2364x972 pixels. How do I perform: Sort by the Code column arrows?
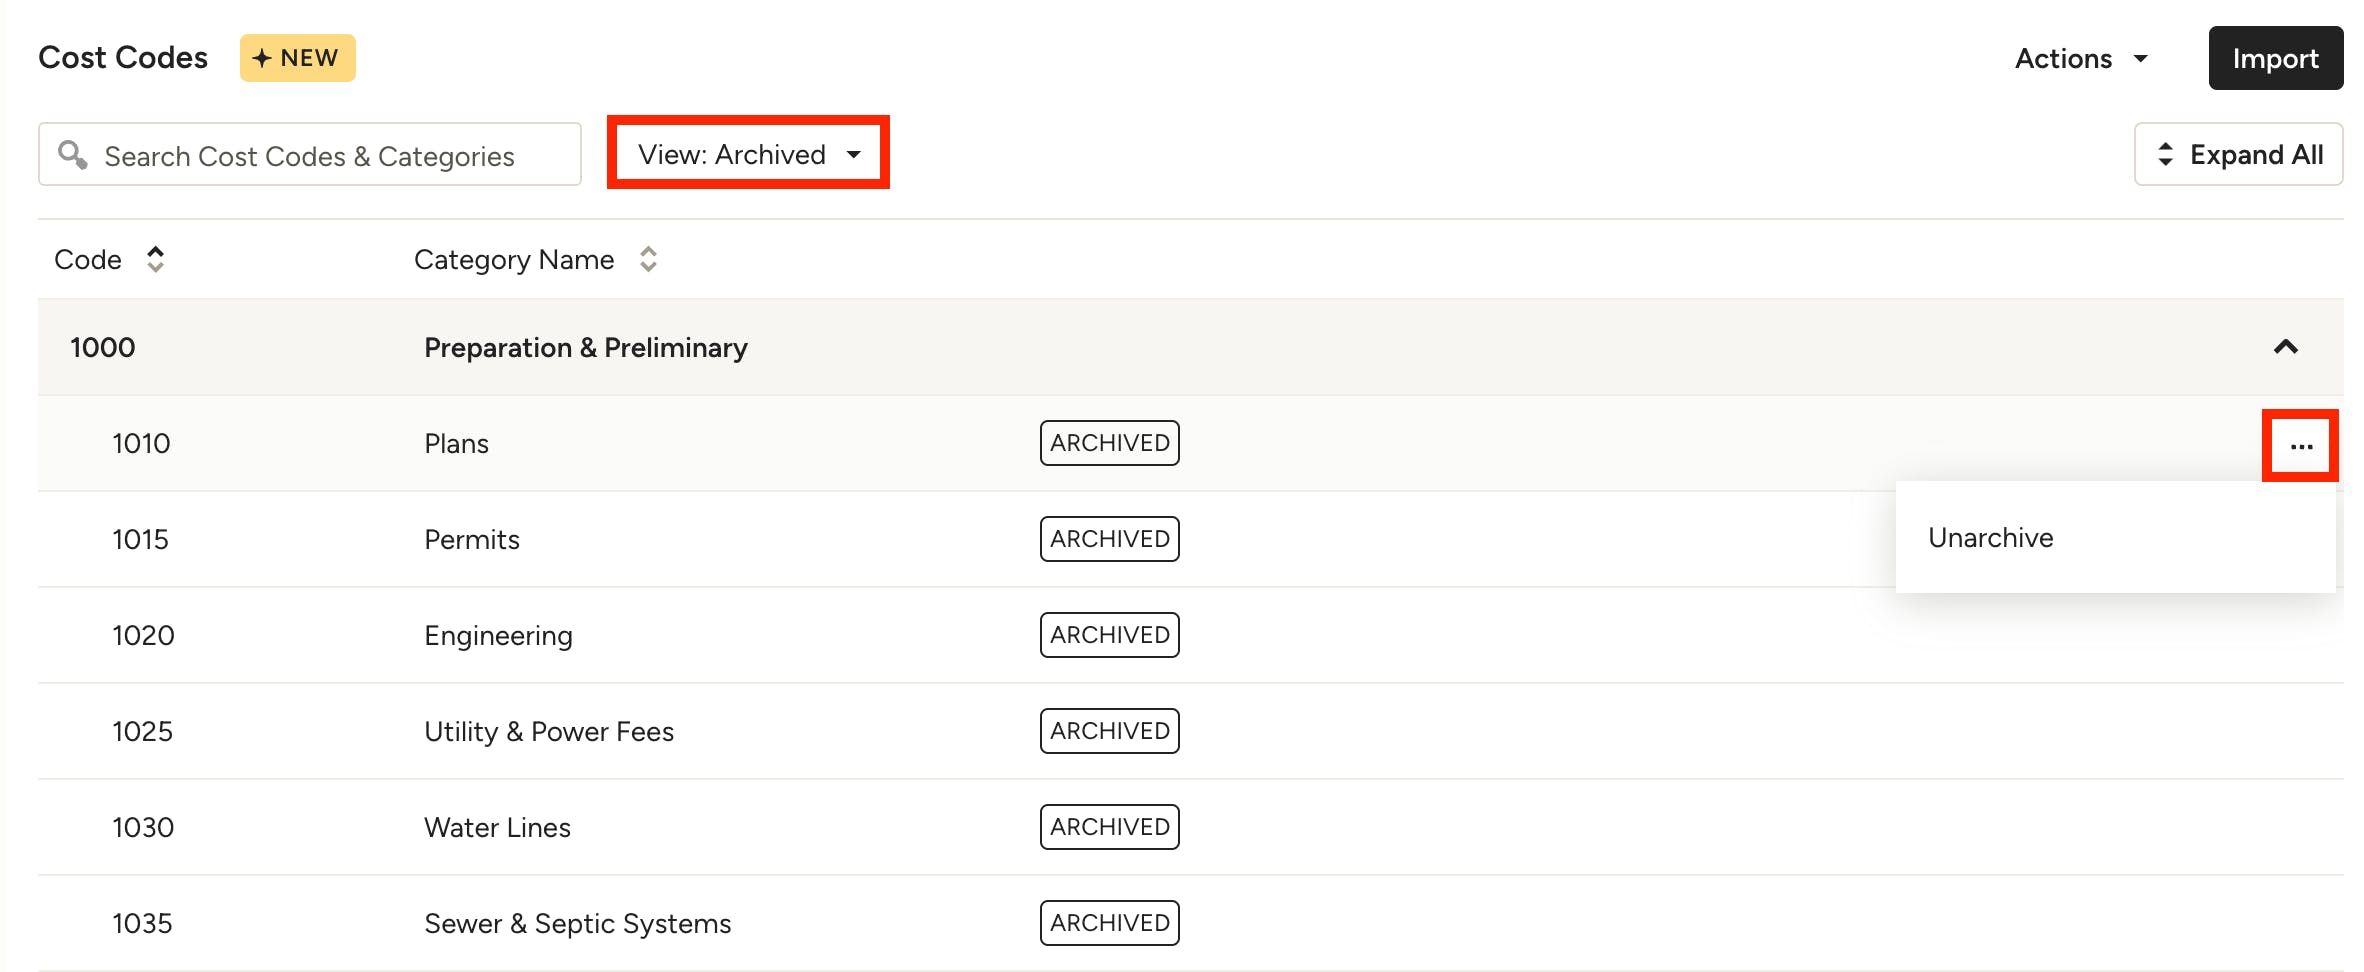point(155,259)
